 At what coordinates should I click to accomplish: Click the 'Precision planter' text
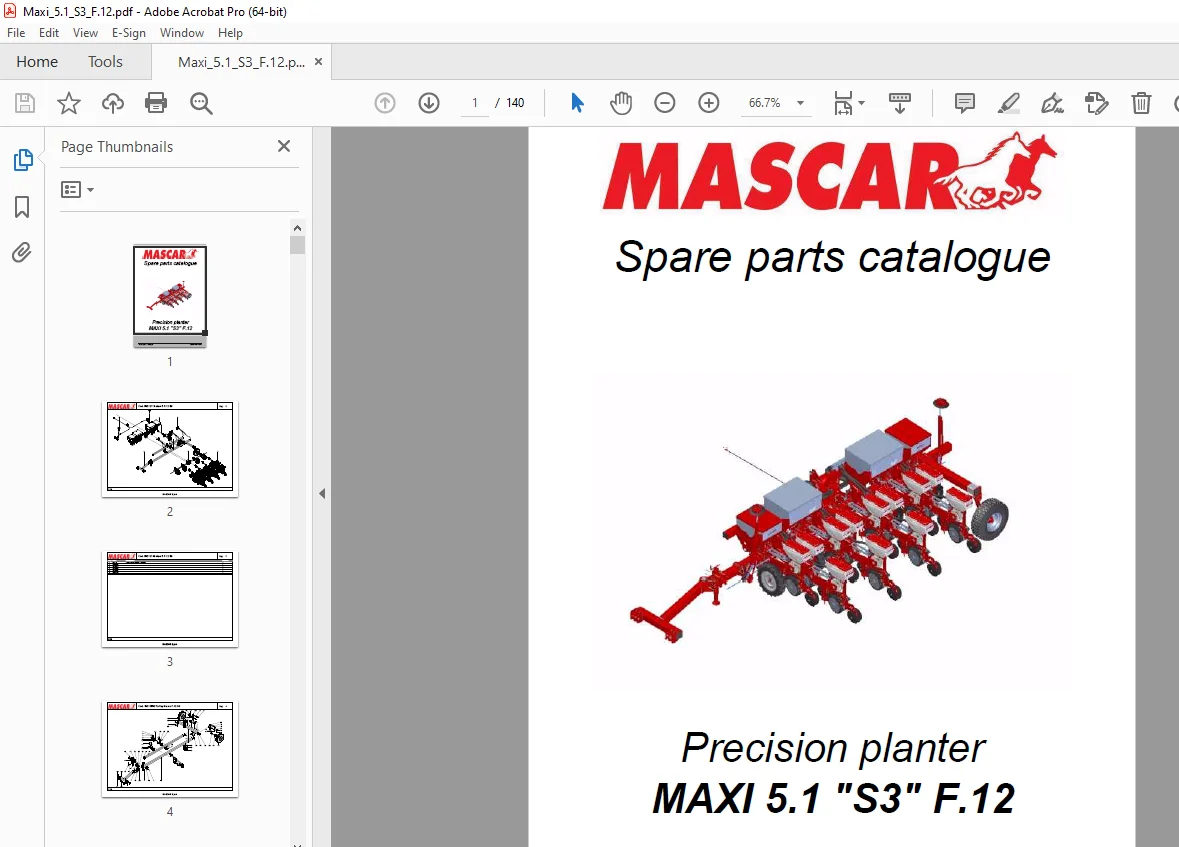click(x=832, y=748)
